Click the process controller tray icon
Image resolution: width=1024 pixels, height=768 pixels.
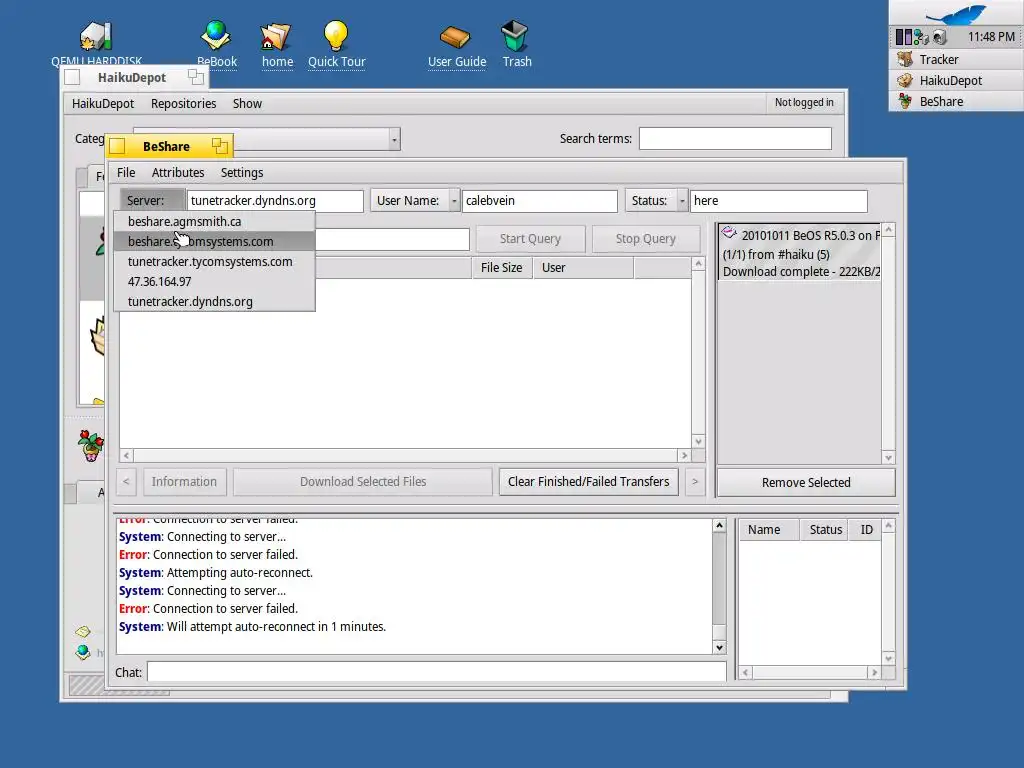(903, 37)
